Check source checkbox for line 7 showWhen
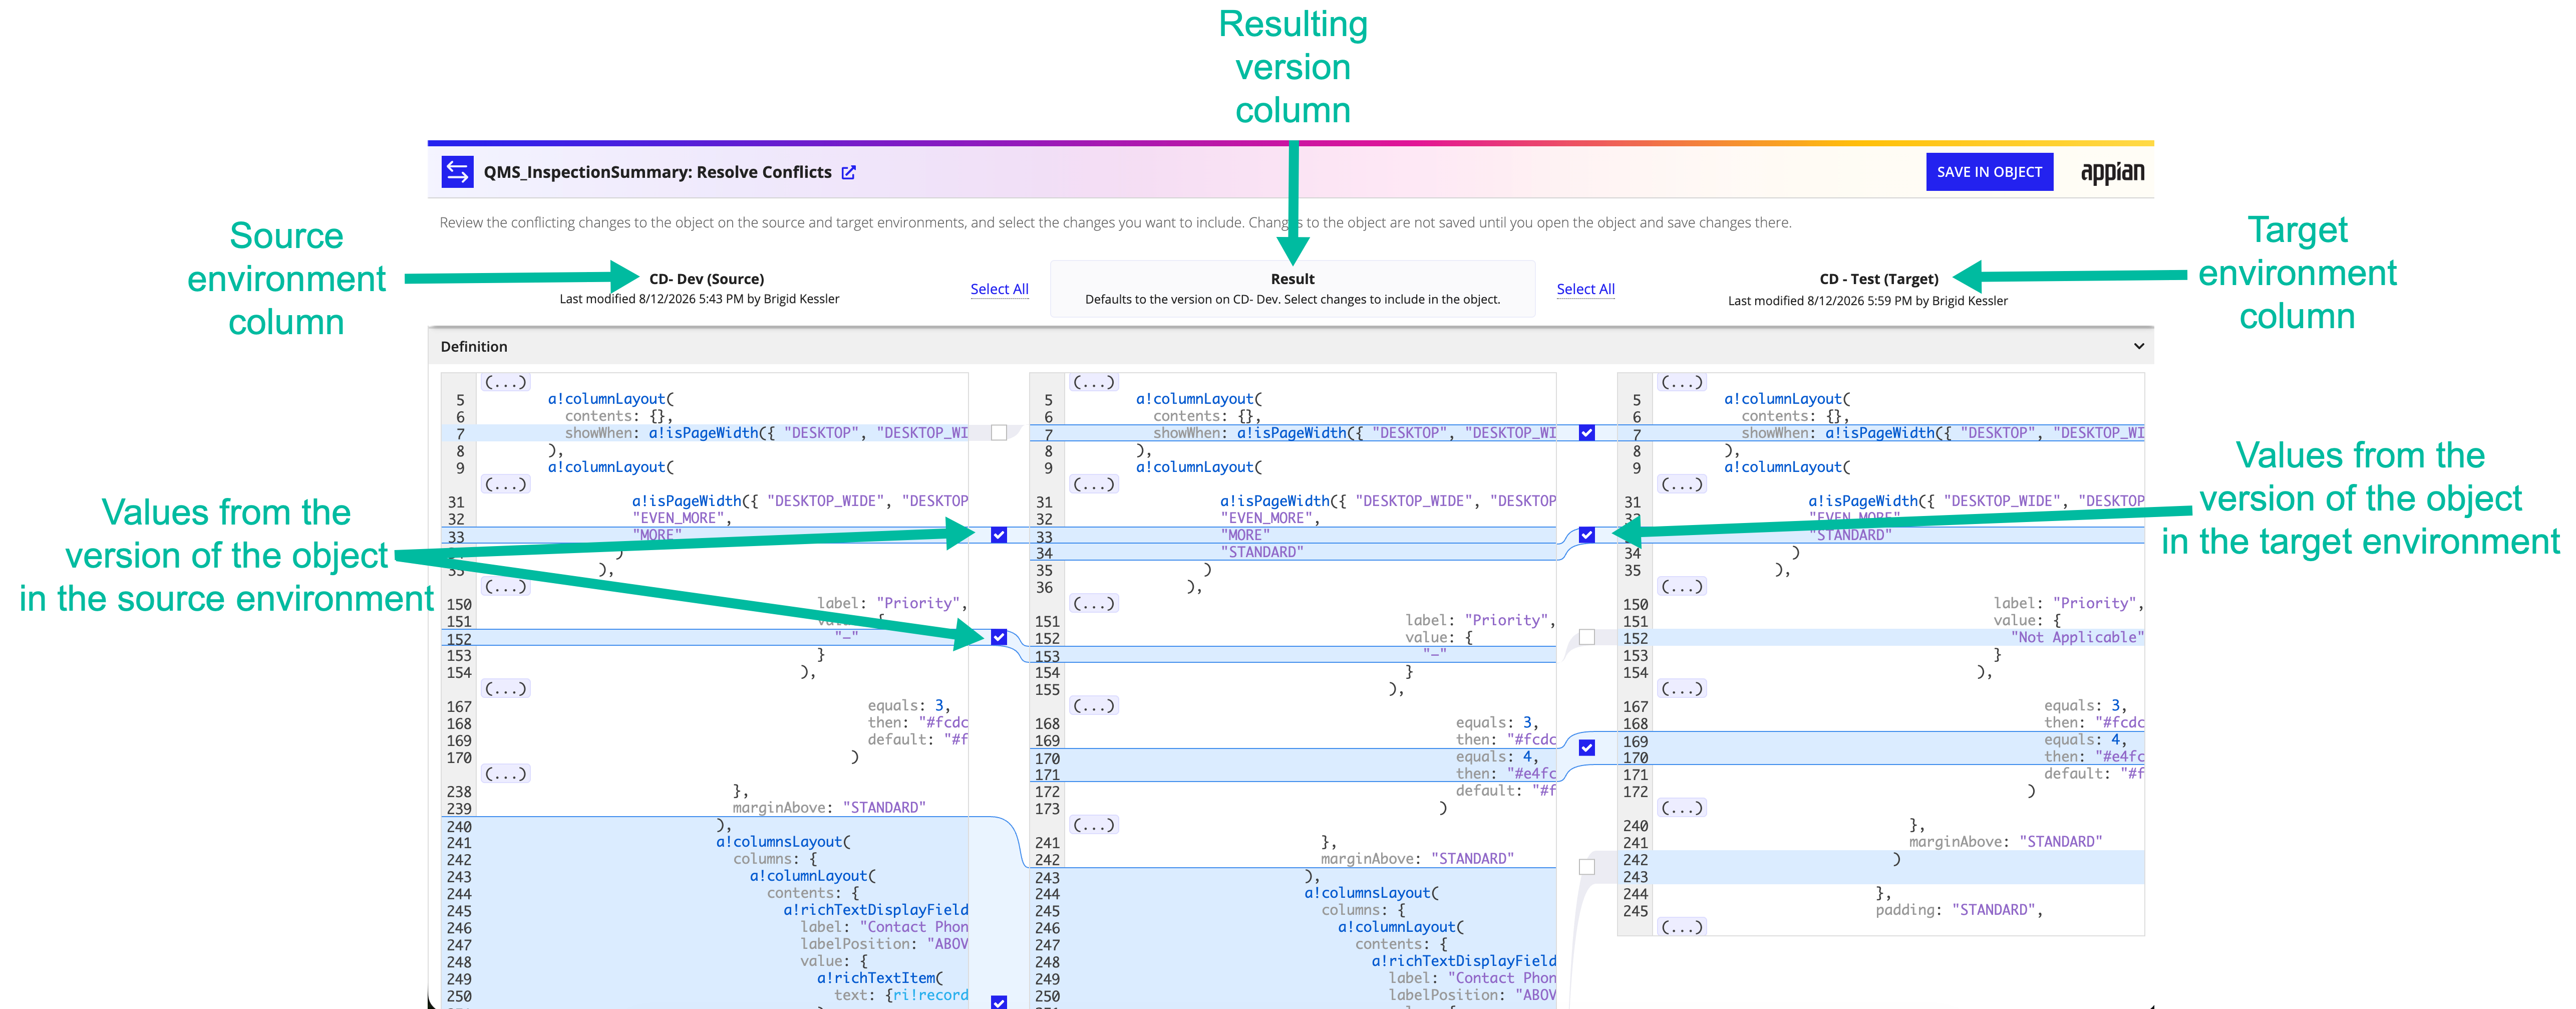Screen dimensions: 2576x1009 999,433
